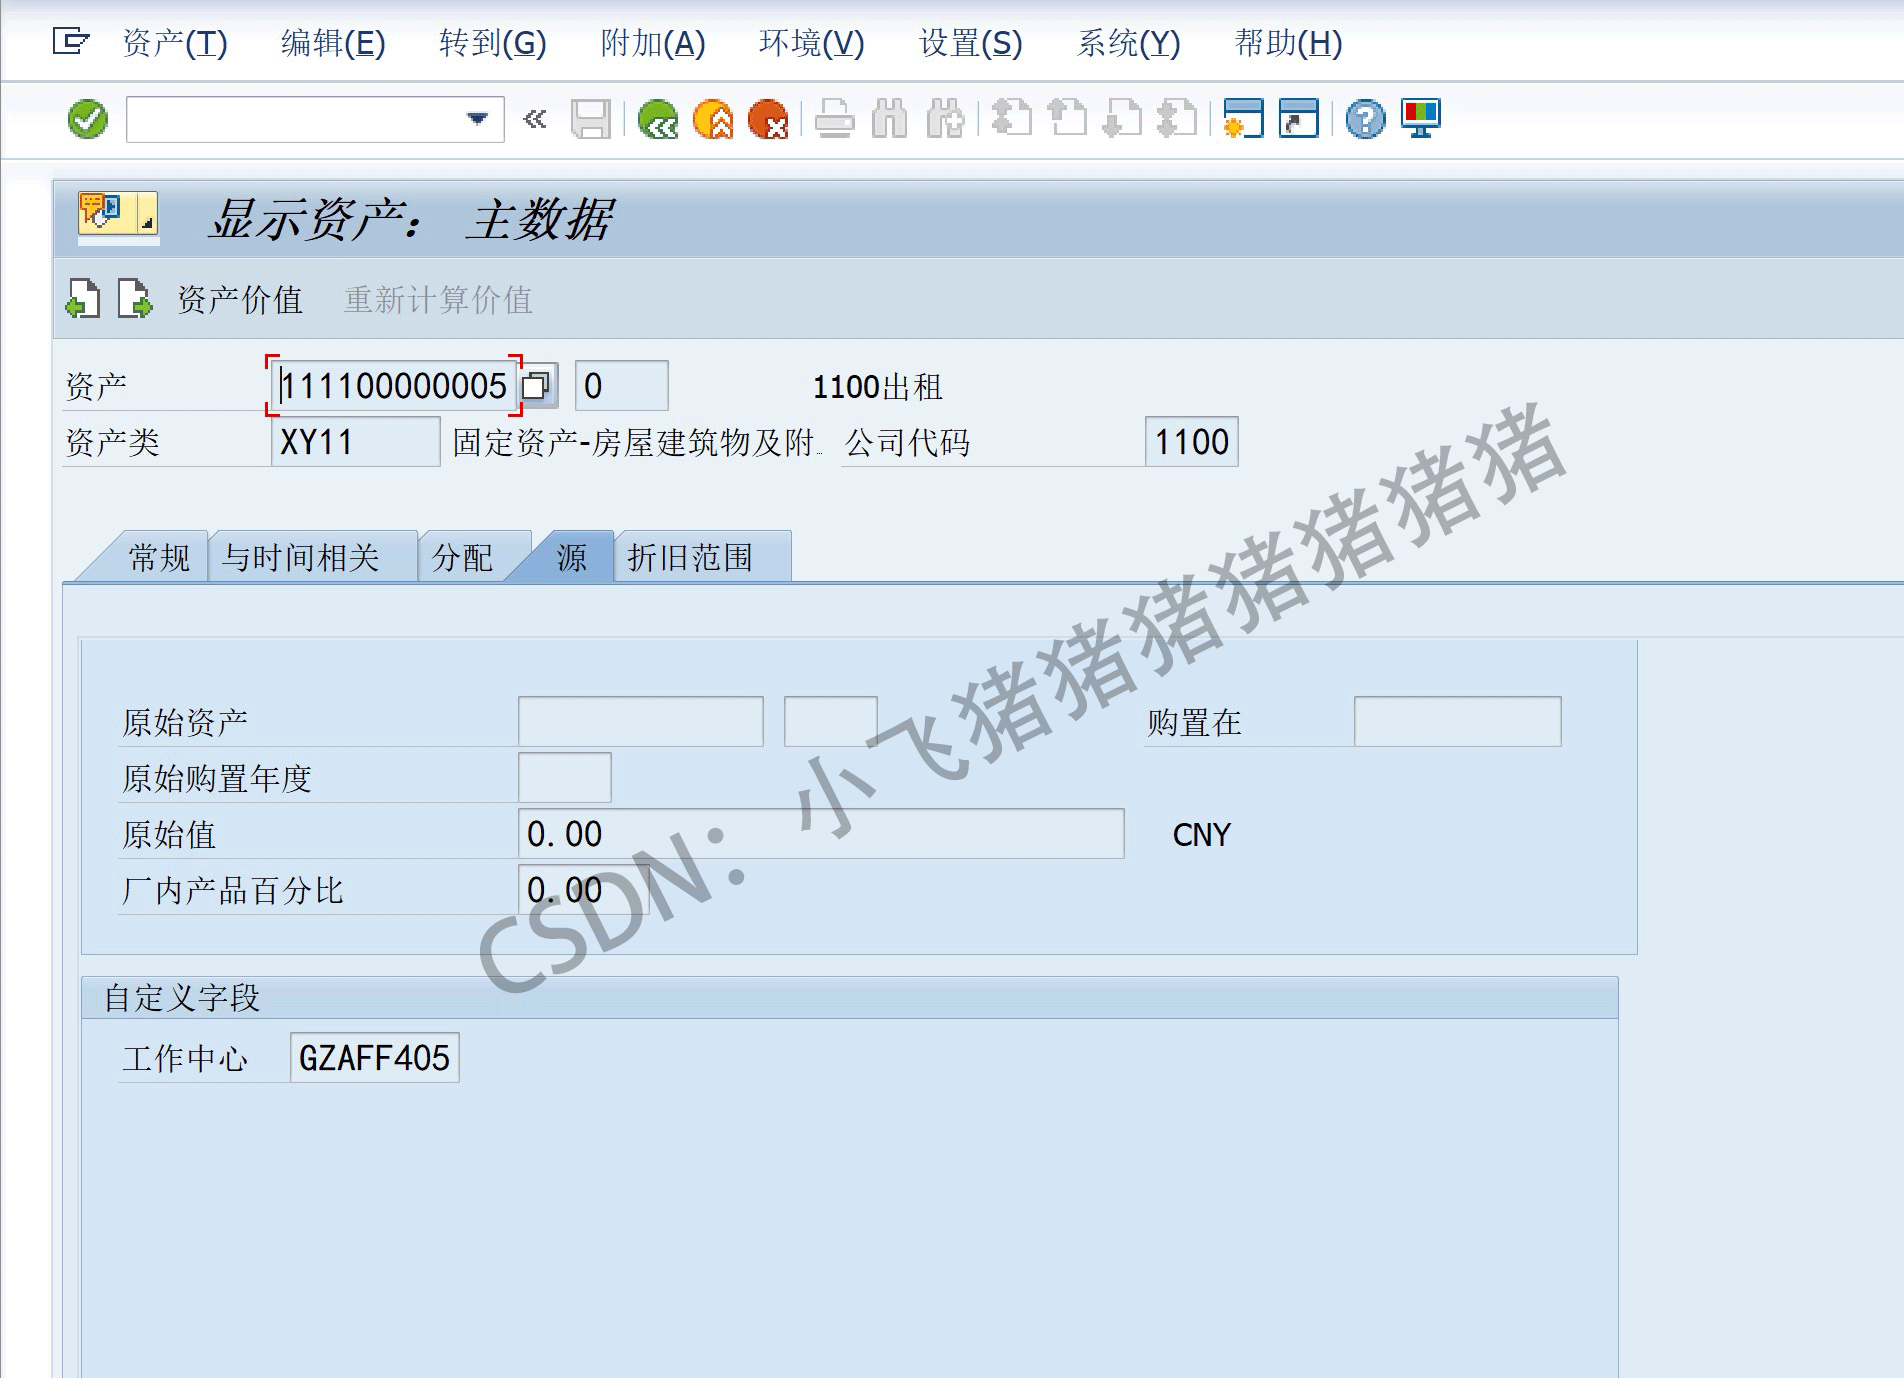Click the green Back icon
Screen dimensions: 1904x1378
pos(658,119)
